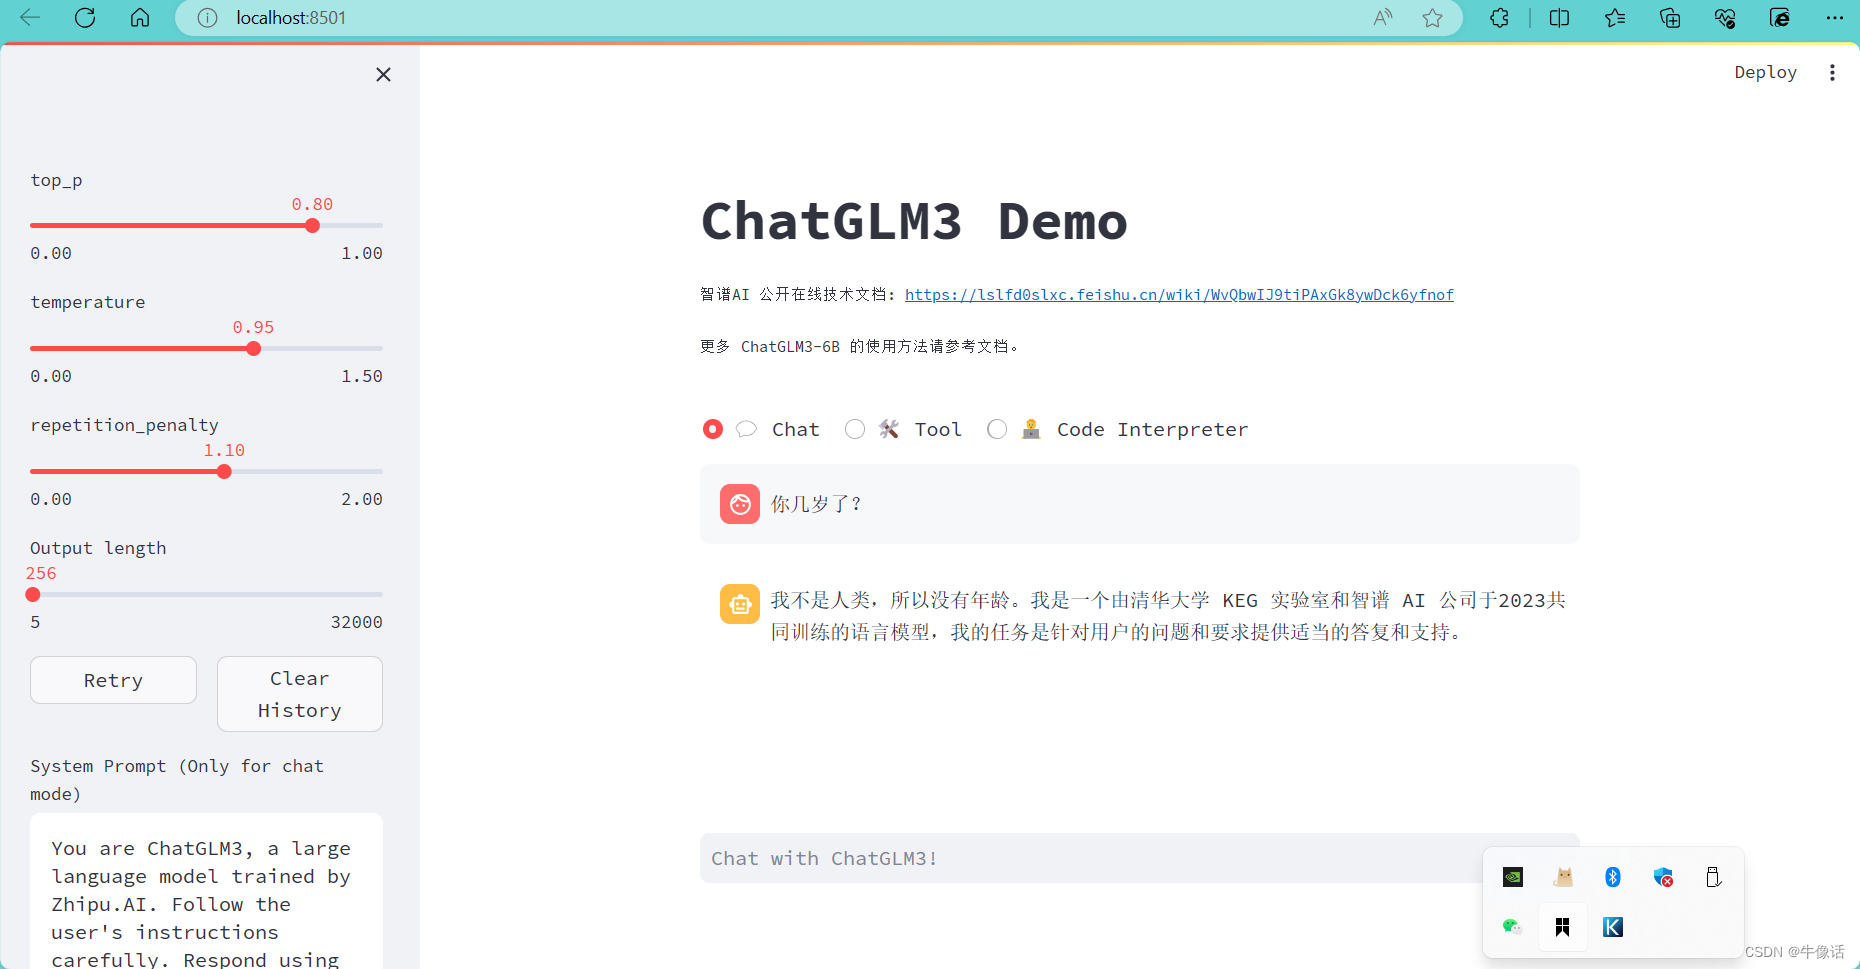Viewport: 1860px width, 969px height.
Task: Open Bluetooth icon in tray popup
Action: 1613,877
